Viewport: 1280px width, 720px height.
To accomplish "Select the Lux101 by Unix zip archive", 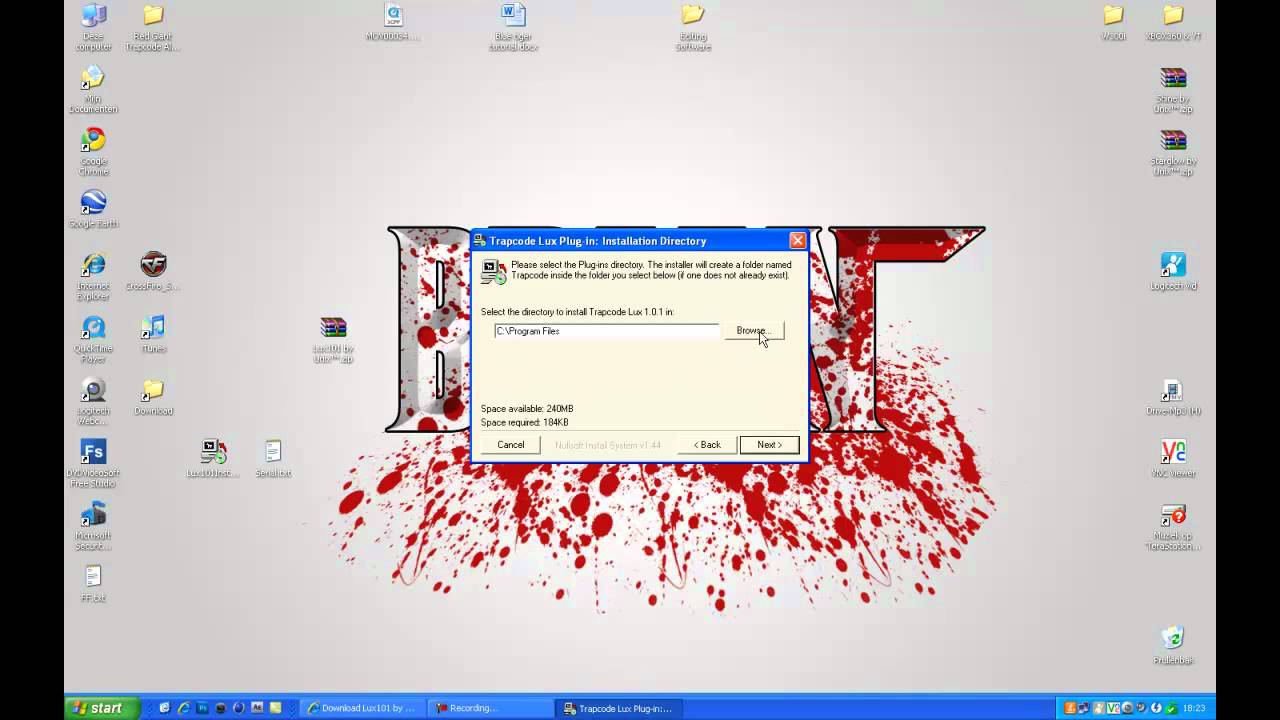I will point(333,339).
